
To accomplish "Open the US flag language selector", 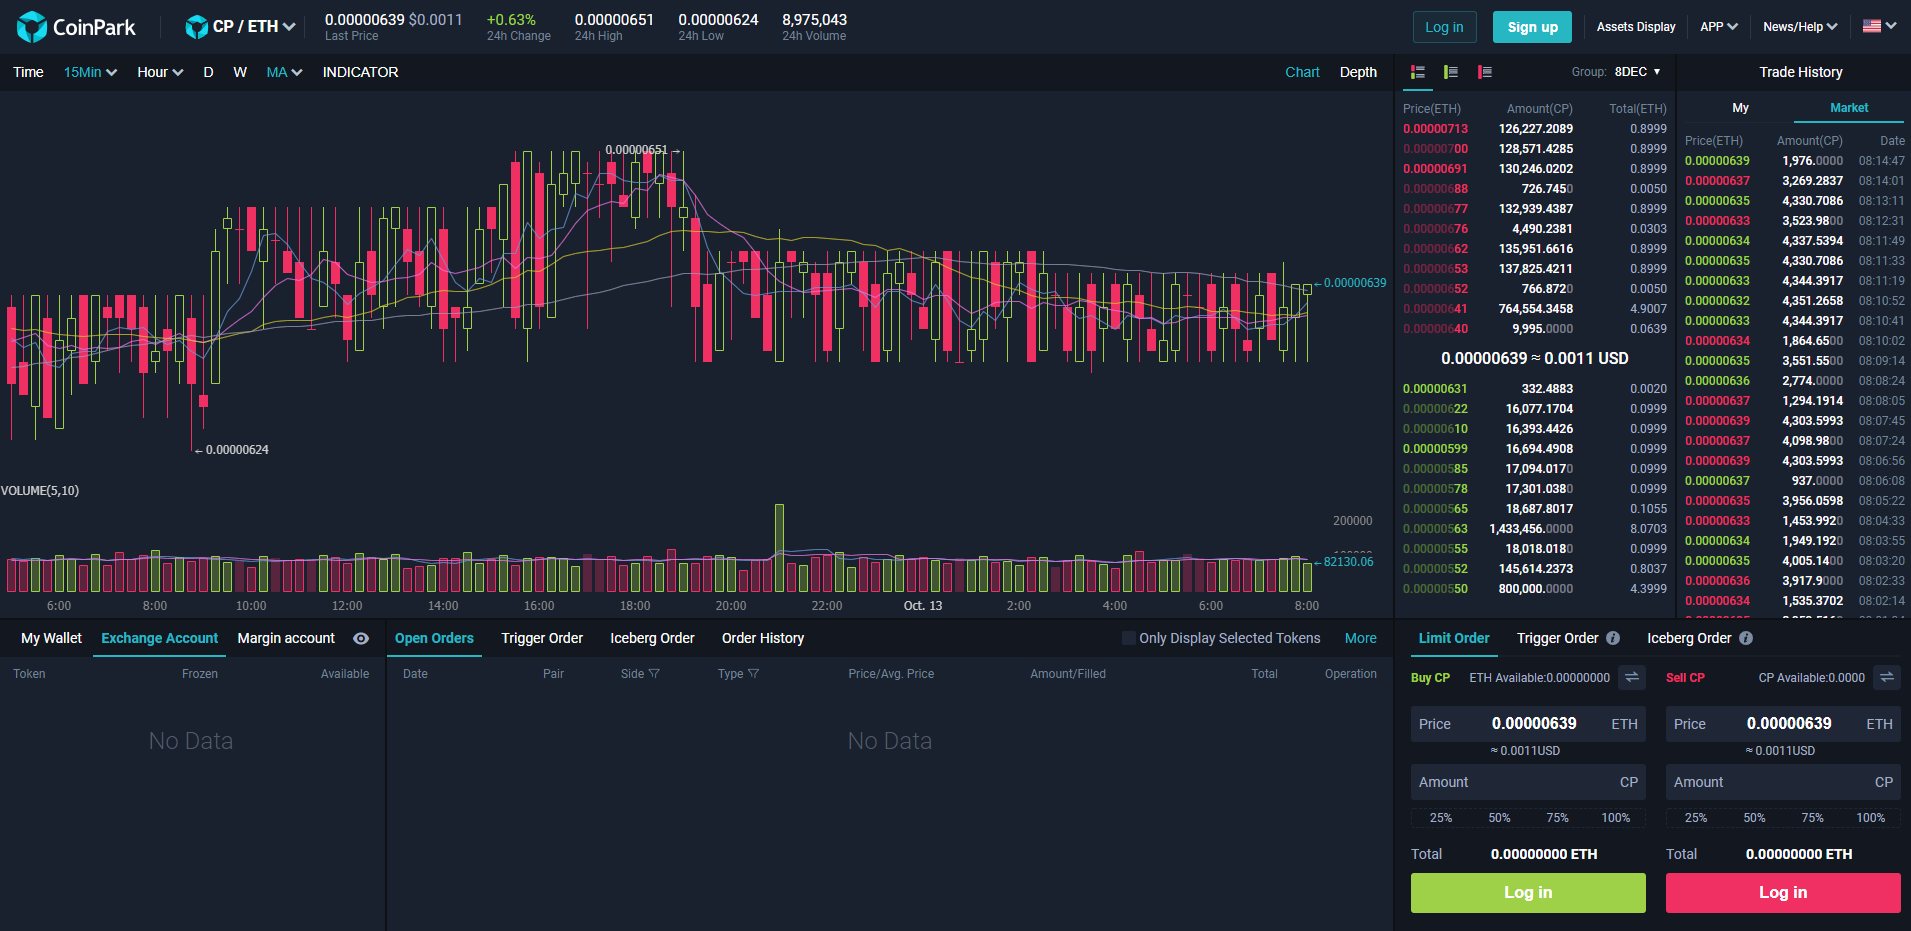I will point(1879,26).
